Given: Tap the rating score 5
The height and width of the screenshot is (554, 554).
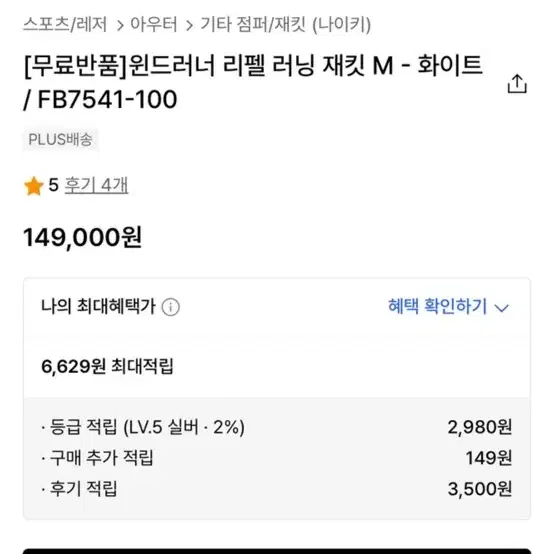Looking at the screenshot, I should [53, 185].
